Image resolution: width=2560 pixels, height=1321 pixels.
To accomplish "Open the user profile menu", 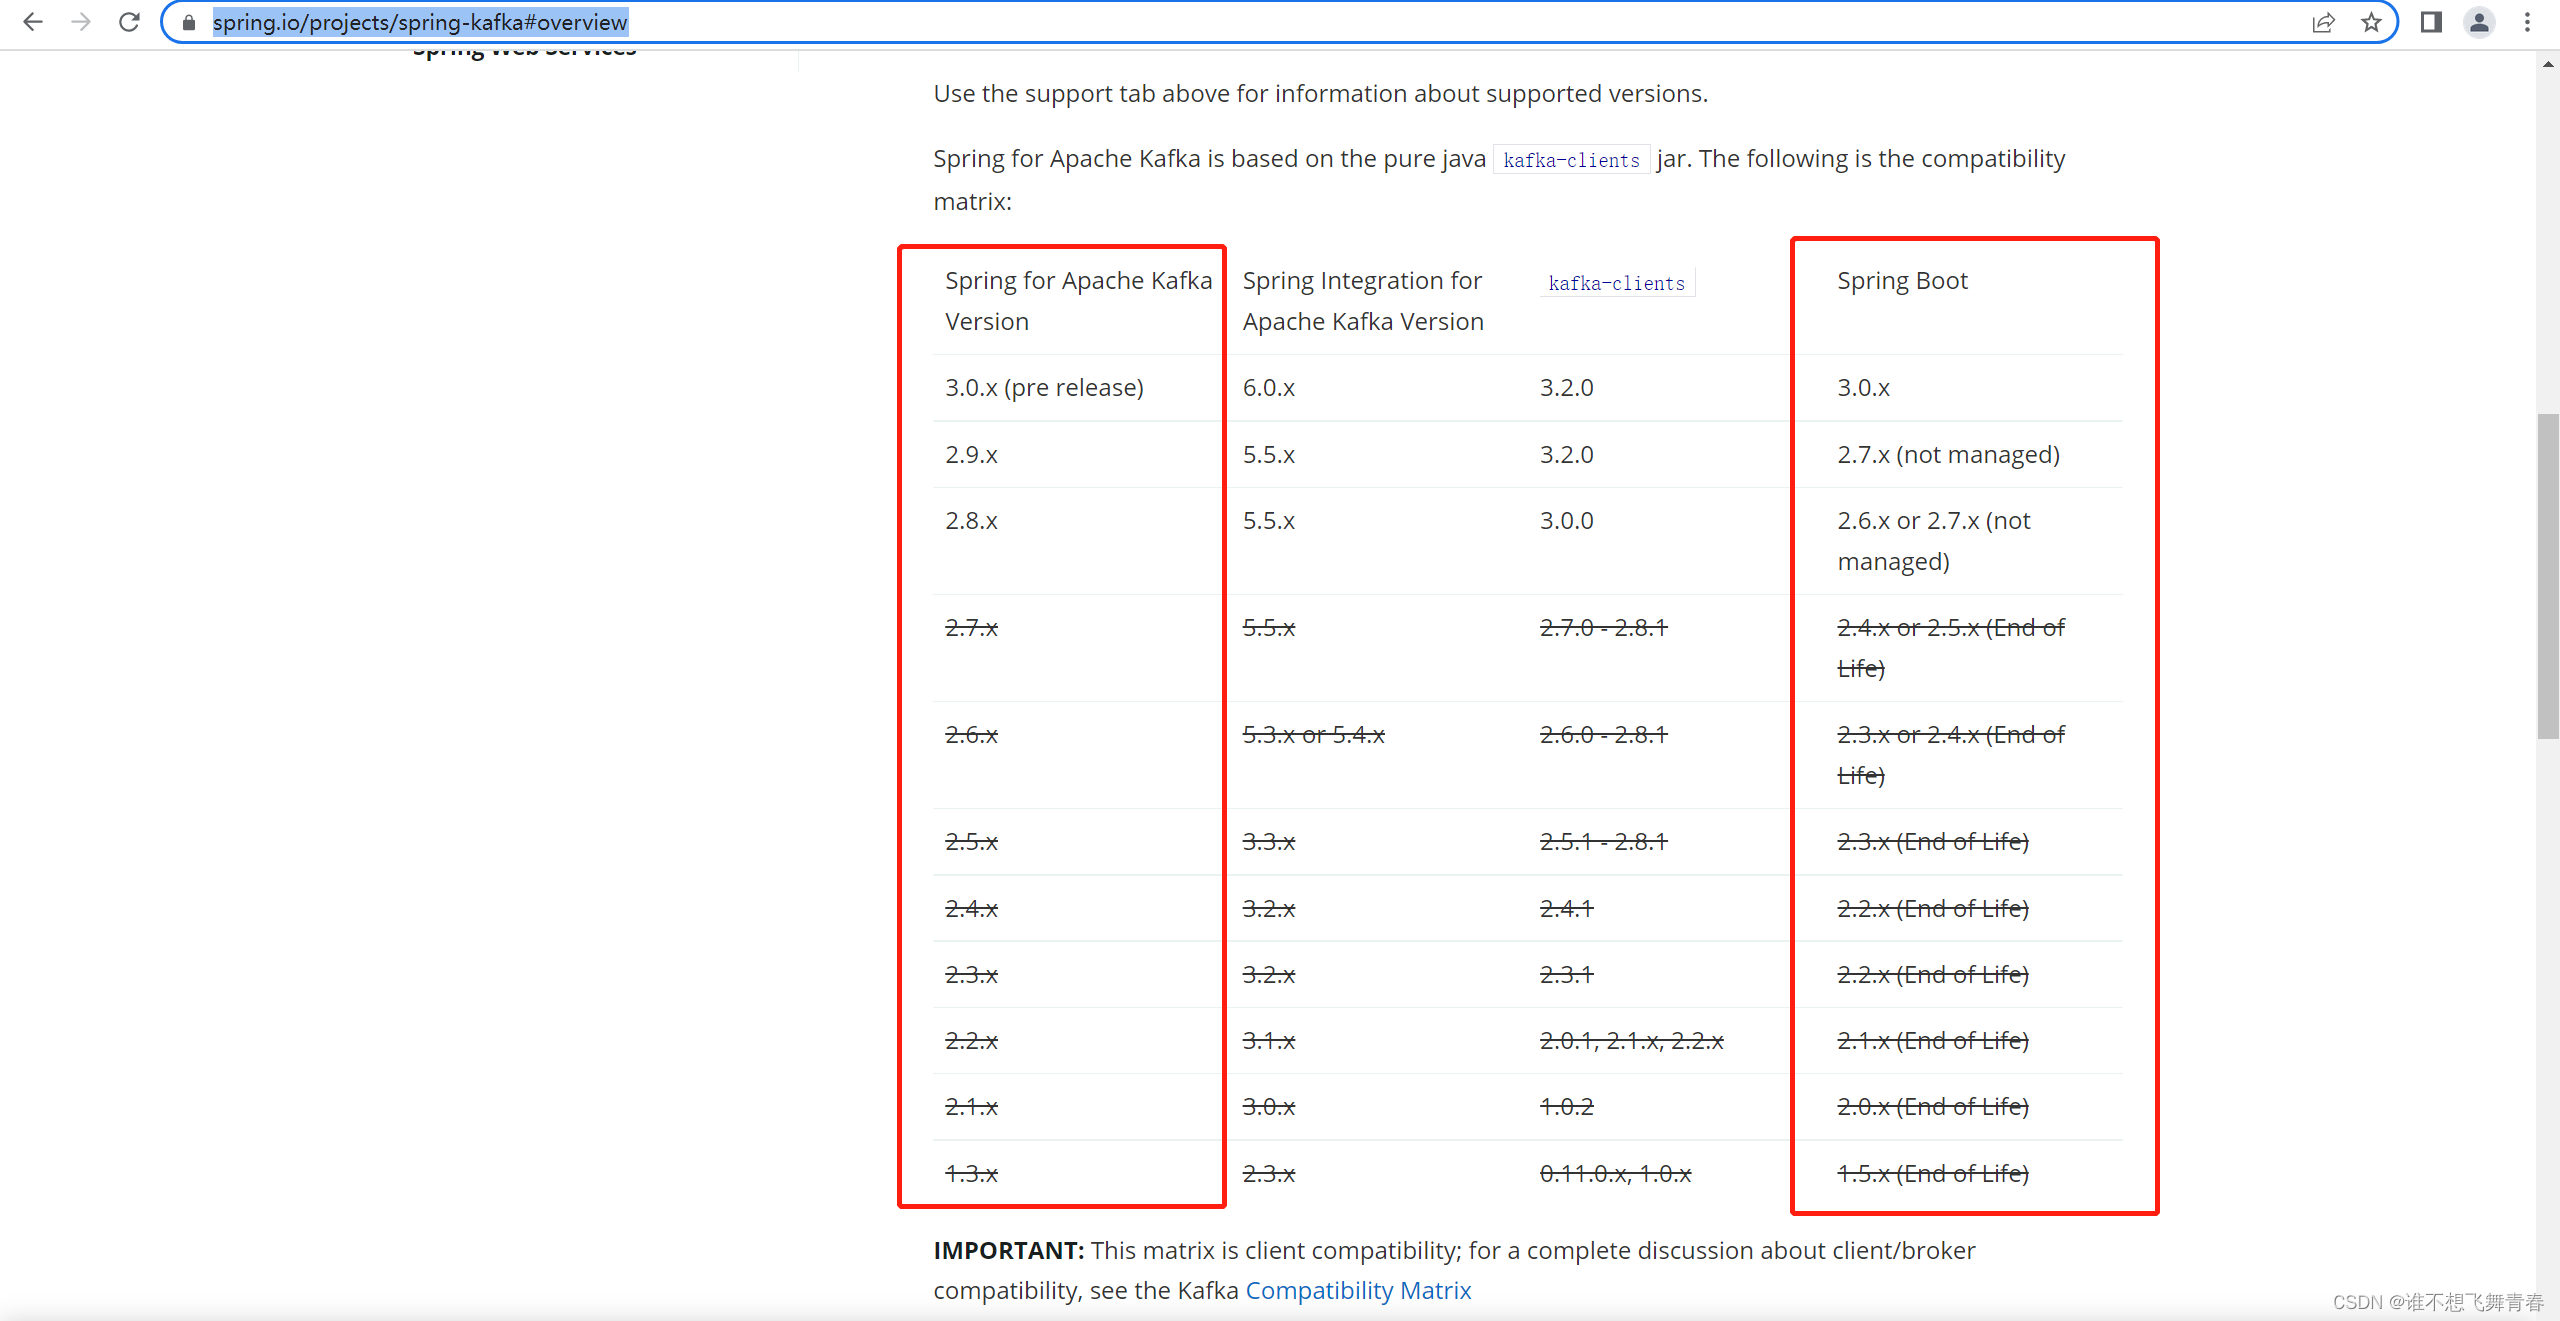I will (2479, 22).
